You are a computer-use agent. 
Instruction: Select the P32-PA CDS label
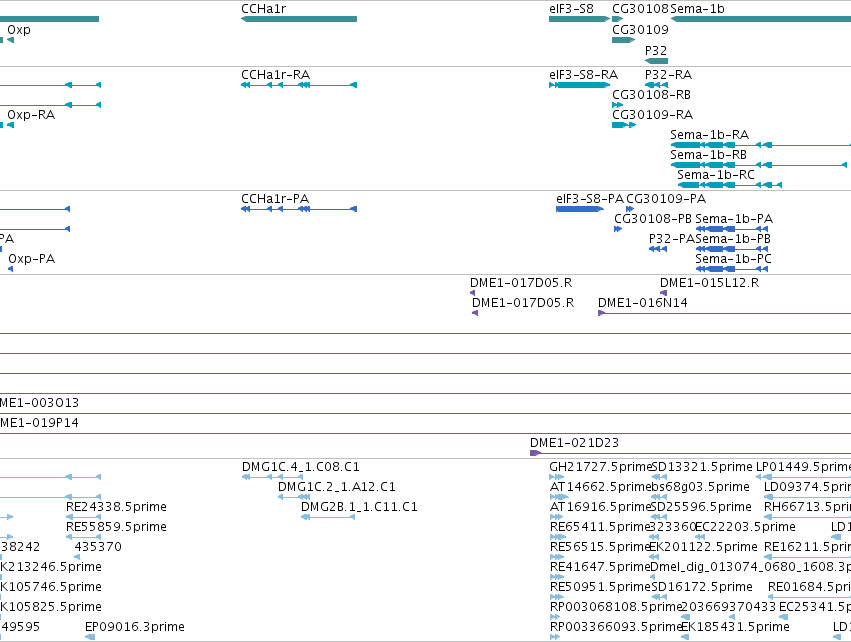(x=672, y=239)
